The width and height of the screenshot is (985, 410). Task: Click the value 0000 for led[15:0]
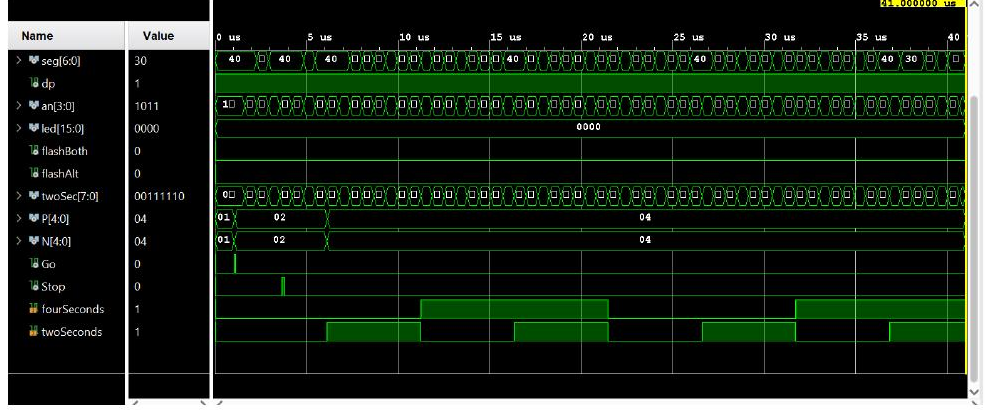tap(146, 129)
